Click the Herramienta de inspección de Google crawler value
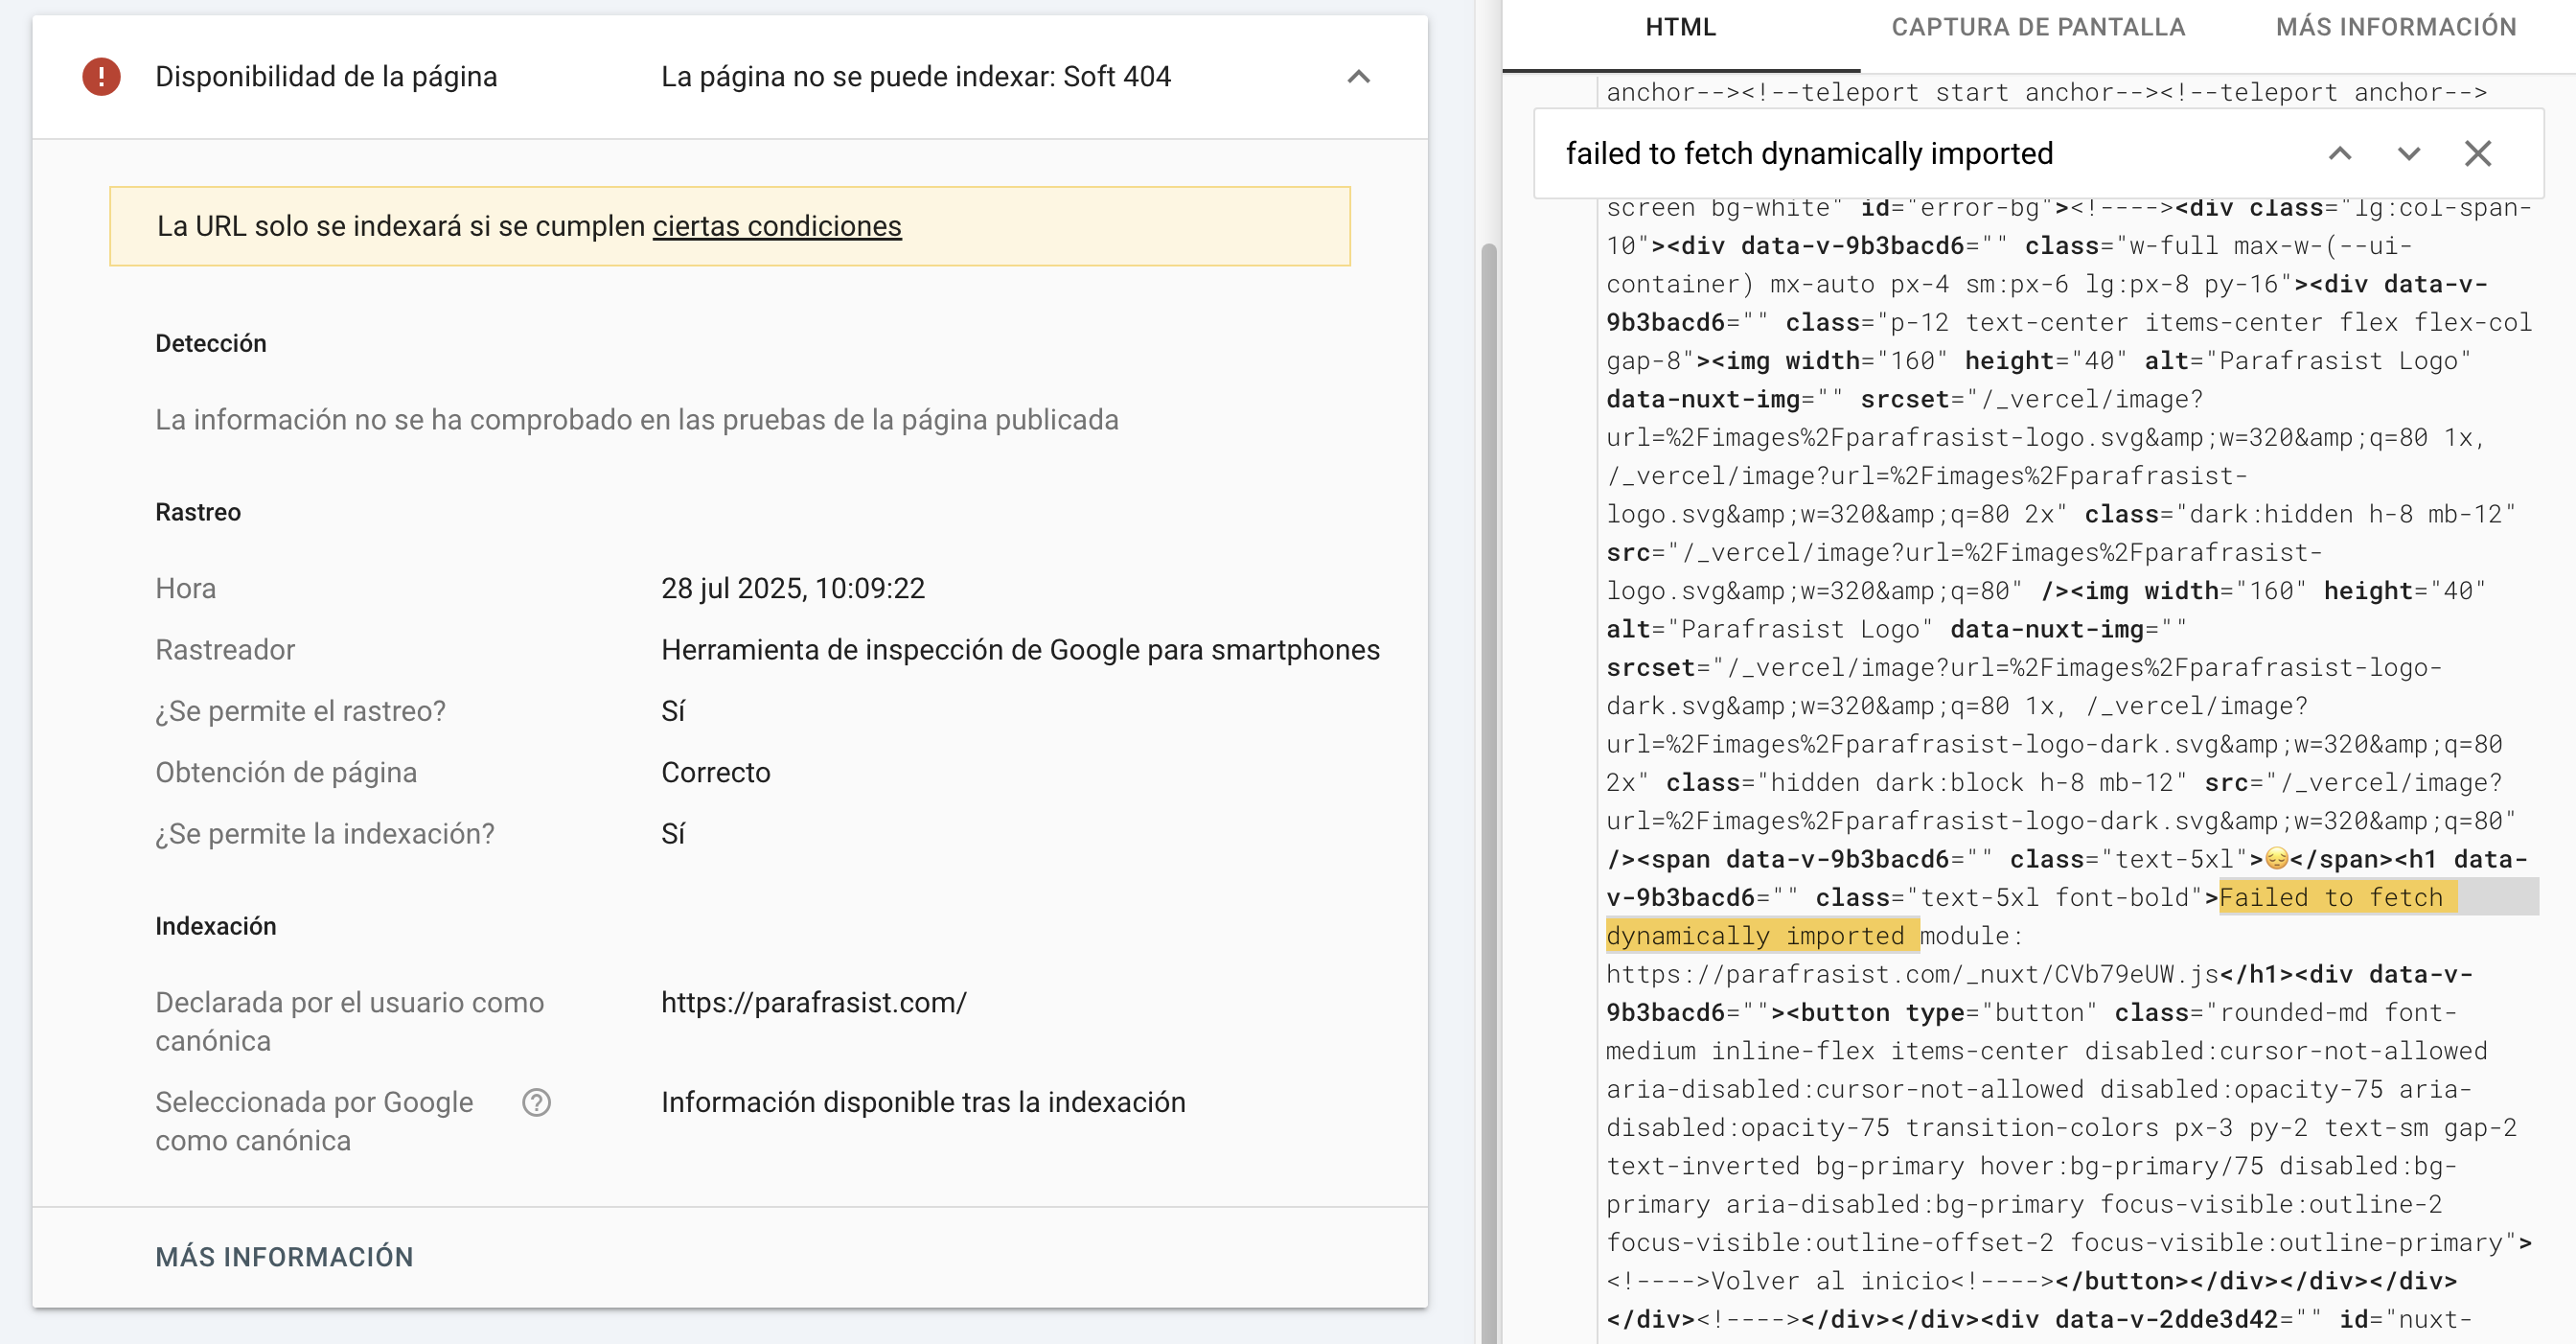This screenshot has width=2576, height=1344. coord(1020,650)
